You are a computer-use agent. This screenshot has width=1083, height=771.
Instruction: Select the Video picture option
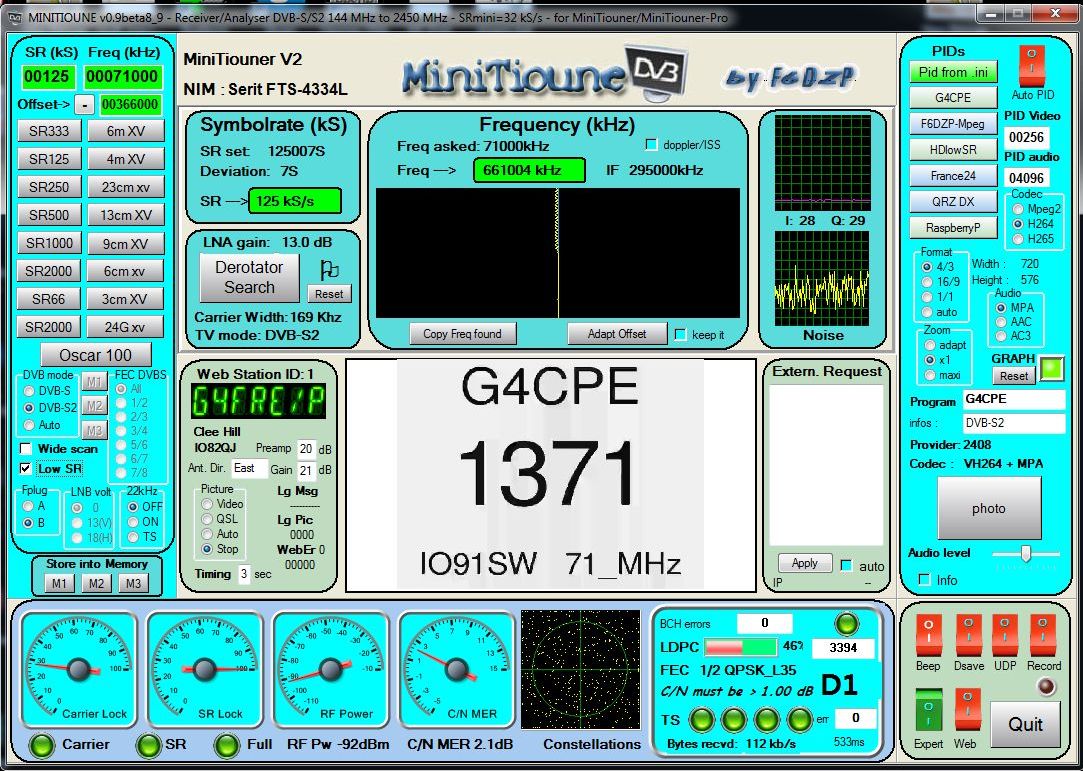[207, 504]
